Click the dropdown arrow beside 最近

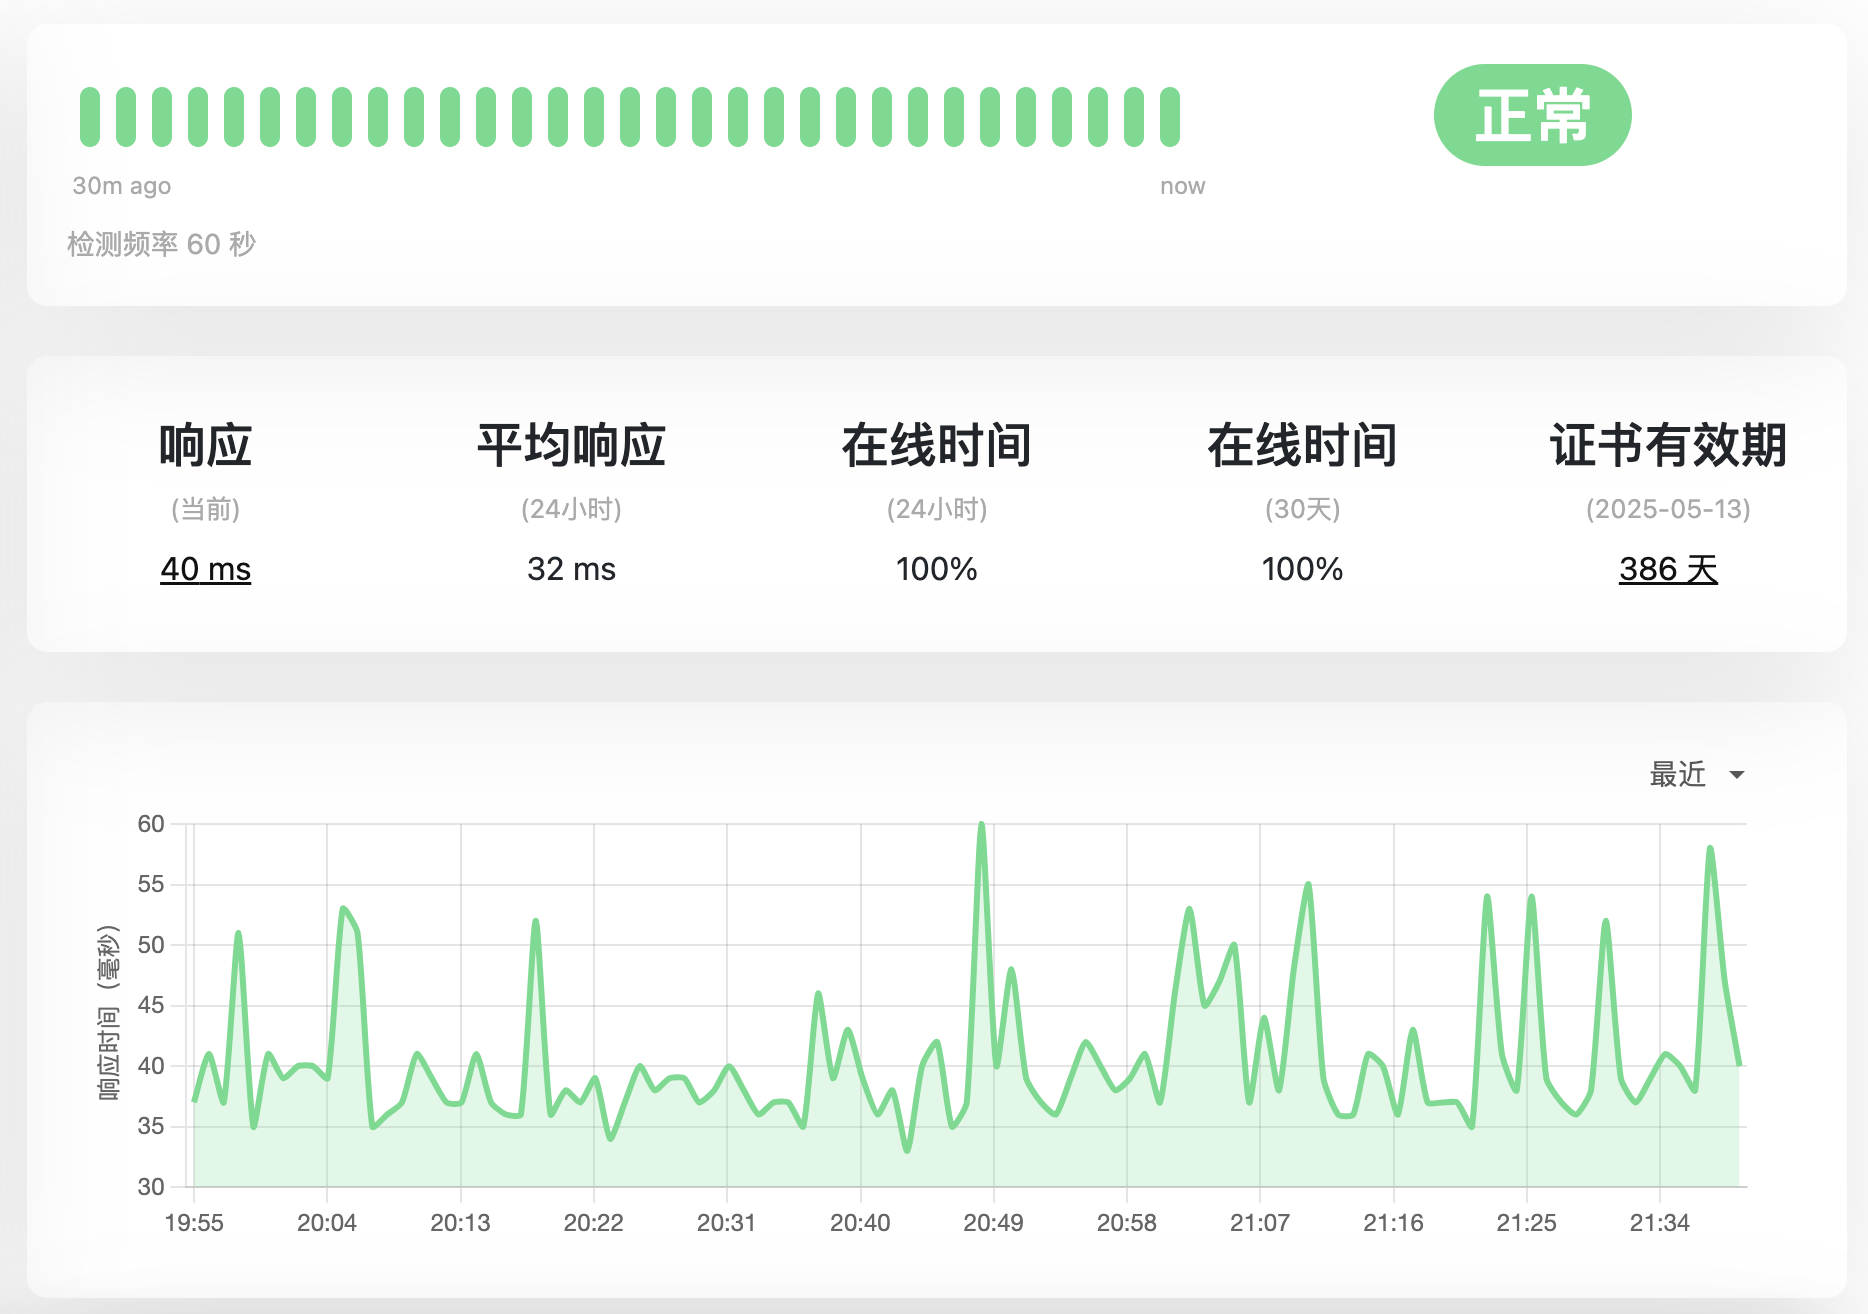1737,775
